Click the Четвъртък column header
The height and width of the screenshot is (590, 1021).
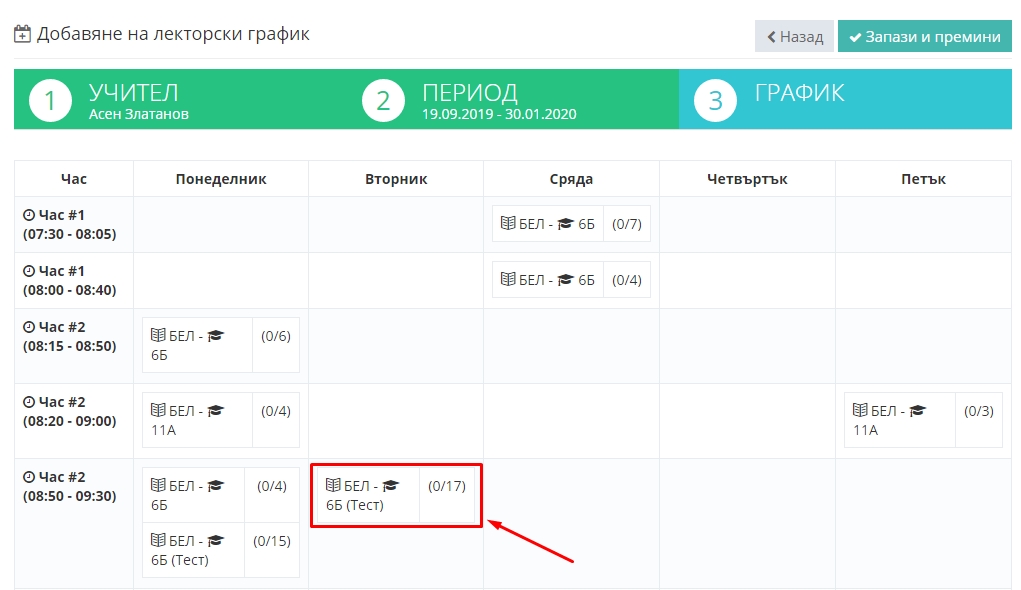point(748,179)
